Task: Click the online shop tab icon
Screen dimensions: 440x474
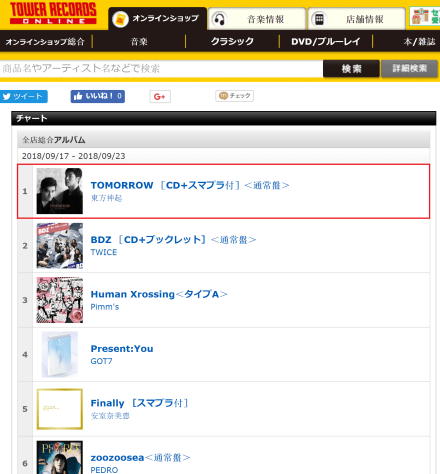Action: pyautogui.click(x=120, y=19)
